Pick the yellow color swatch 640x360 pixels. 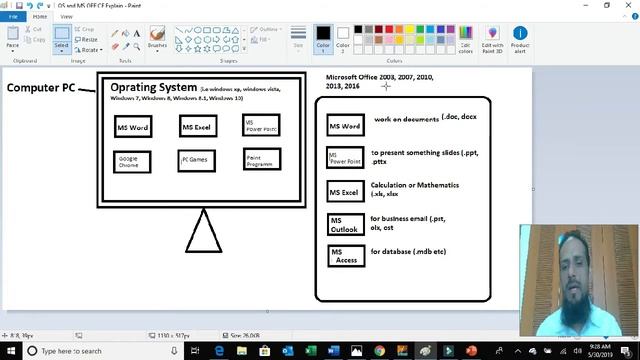point(409,29)
